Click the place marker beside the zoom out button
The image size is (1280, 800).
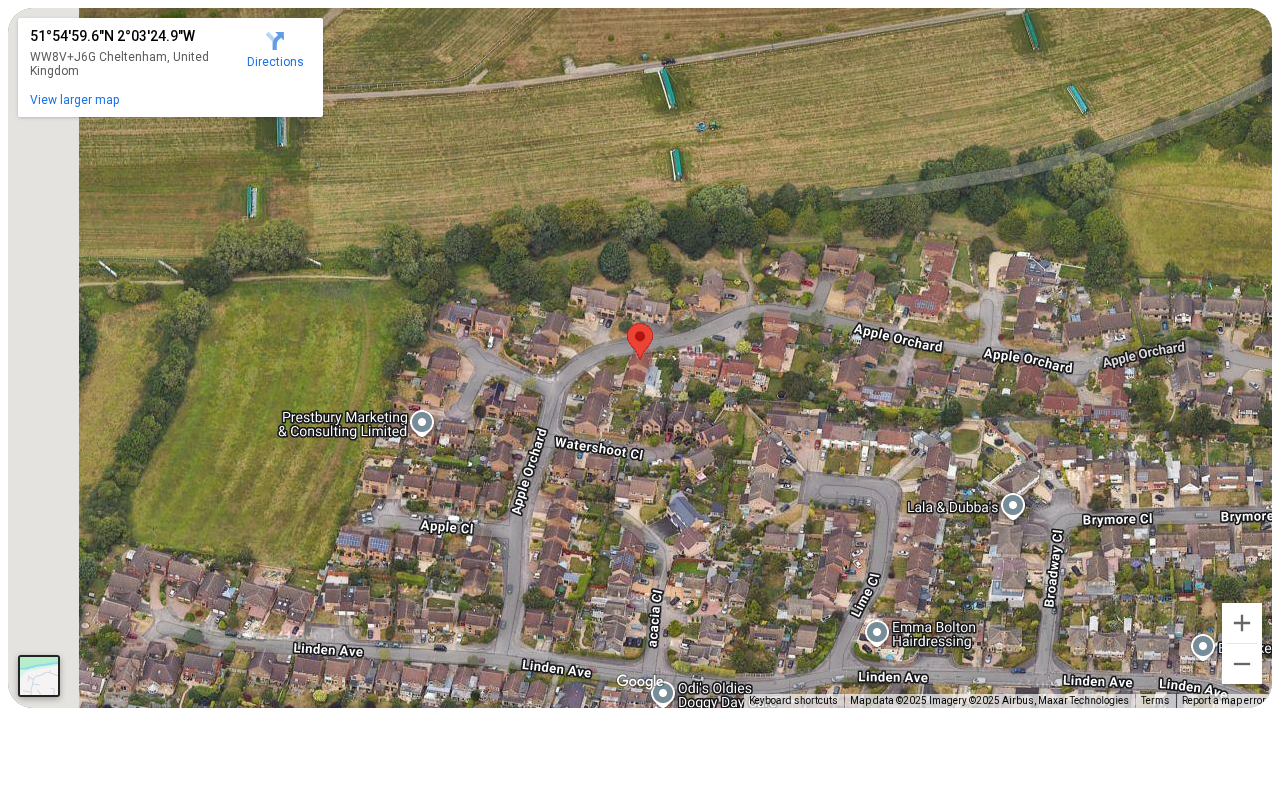(1203, 646)
